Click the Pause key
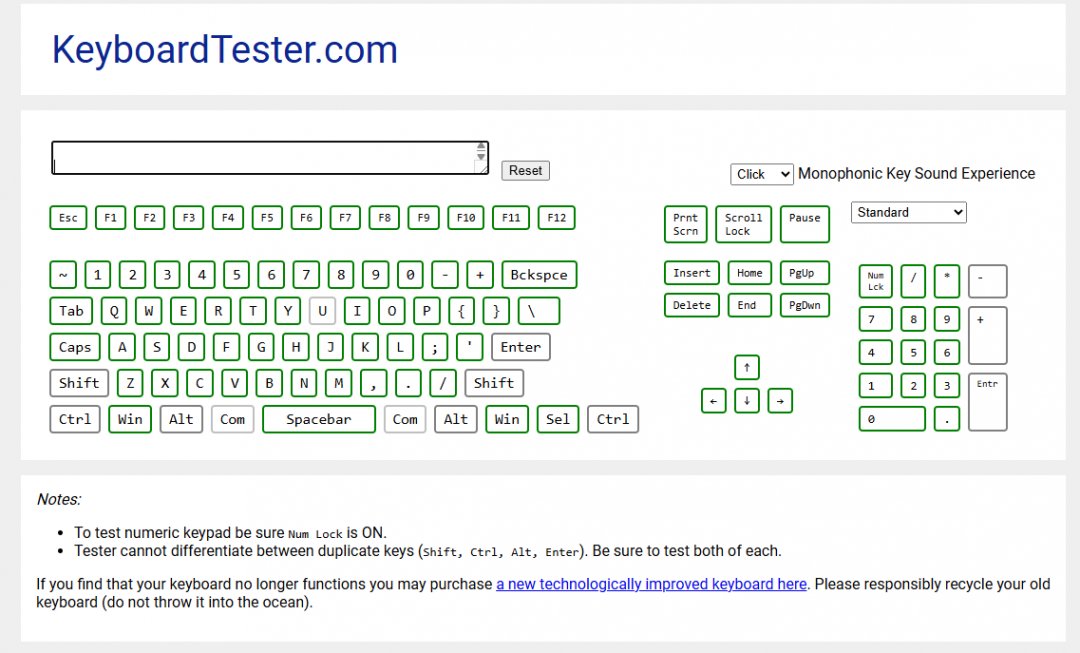This screenshot has width=1080, height=653. [804, 224]
